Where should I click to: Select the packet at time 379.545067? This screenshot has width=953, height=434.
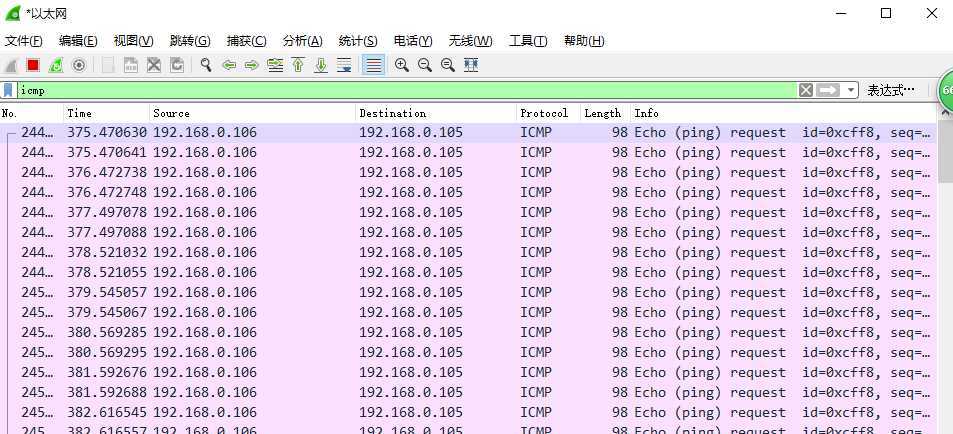pos(468,313)
